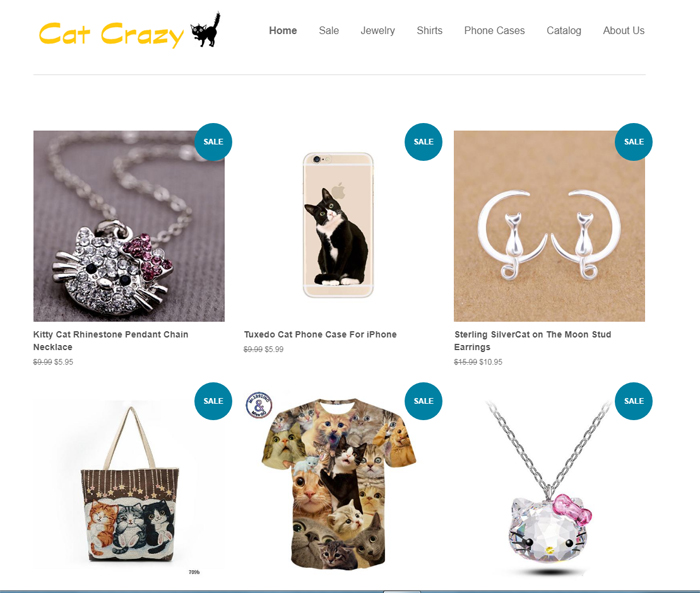Click the SALE badge on rhinestone necklace
Screen dimensions: 700x593
pyautogui.click(x=213, y=142)
